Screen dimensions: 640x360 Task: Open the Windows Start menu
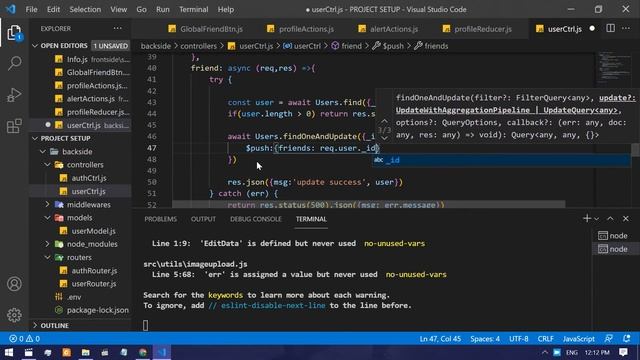[9, 352]
